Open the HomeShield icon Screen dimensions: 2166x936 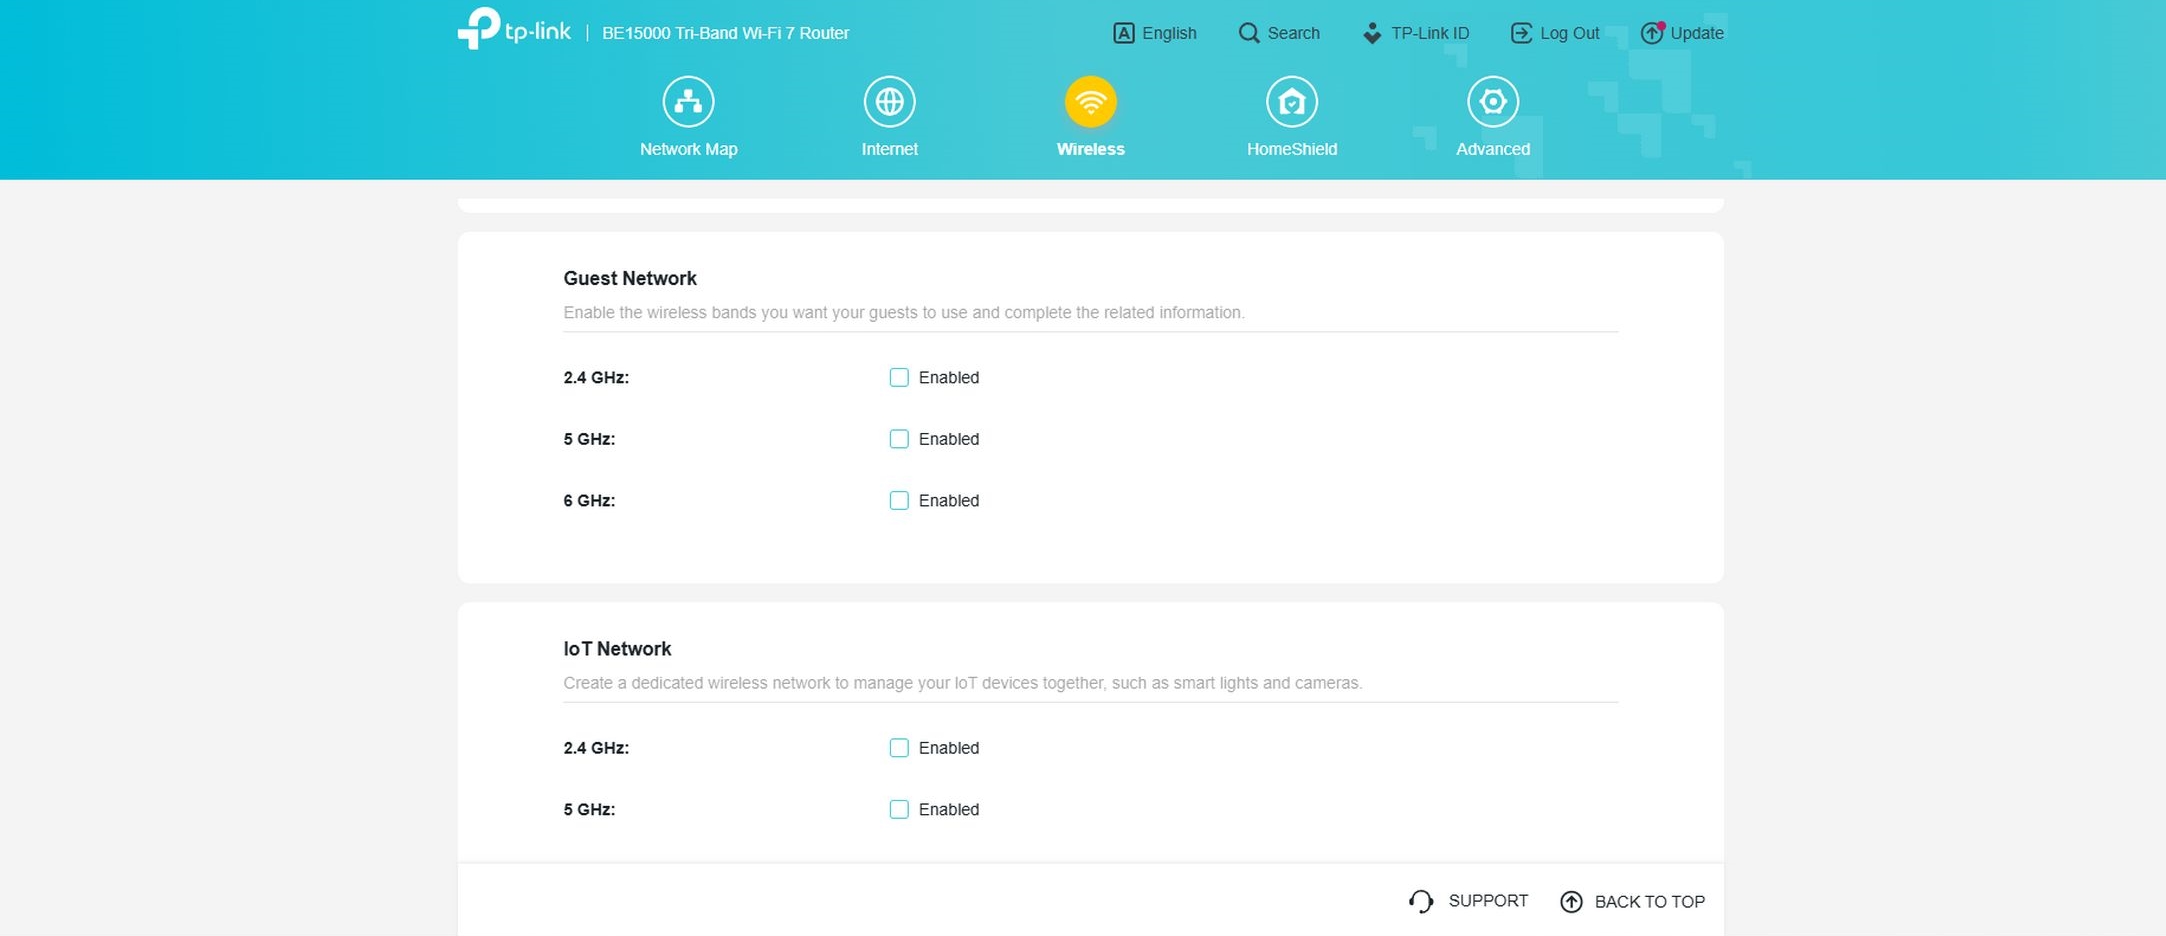[1291, 102]
